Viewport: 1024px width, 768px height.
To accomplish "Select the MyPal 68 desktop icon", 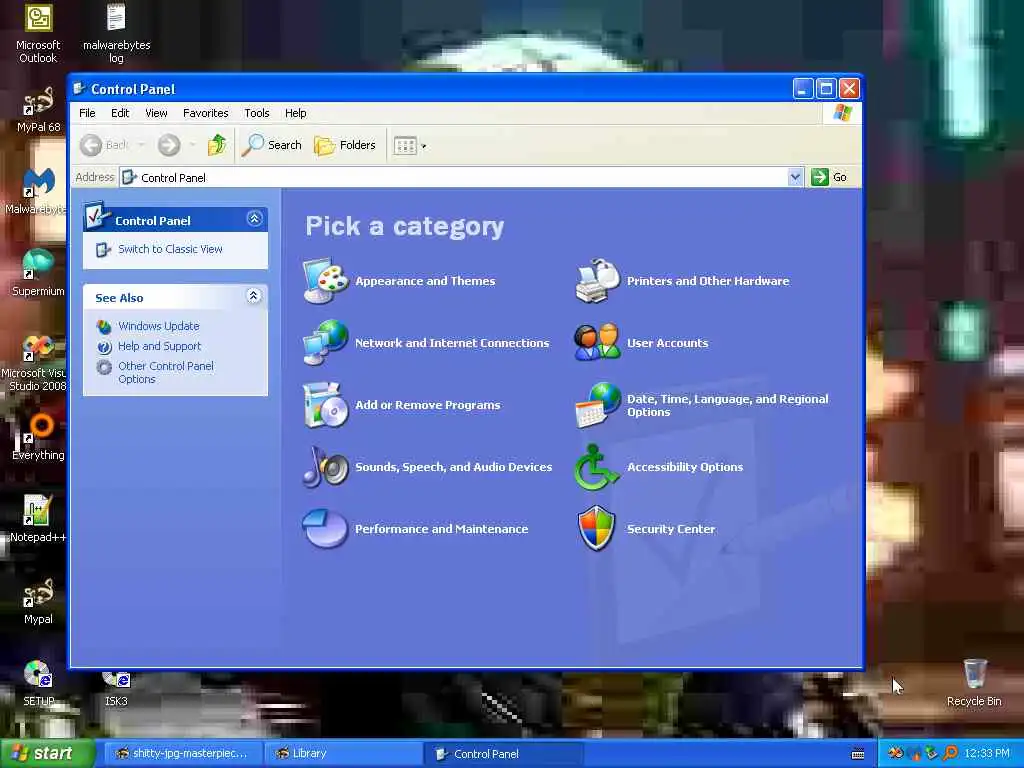I will [x=38, y=110].
